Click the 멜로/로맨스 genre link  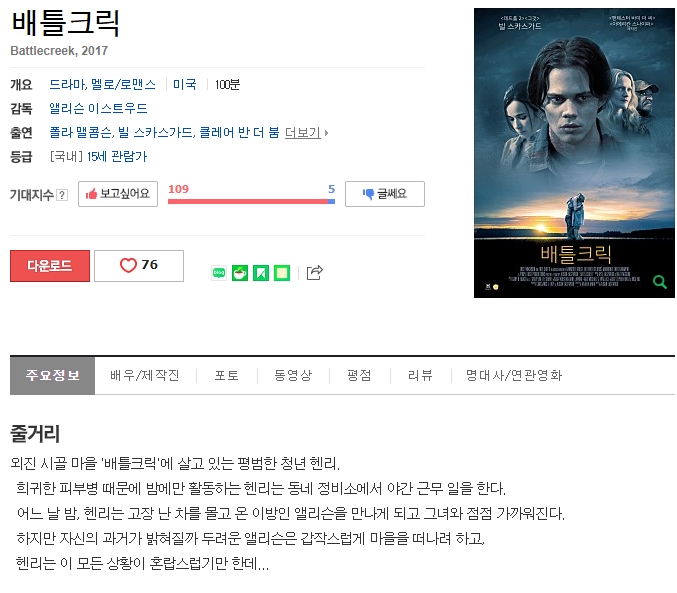[x=123, y=84]
